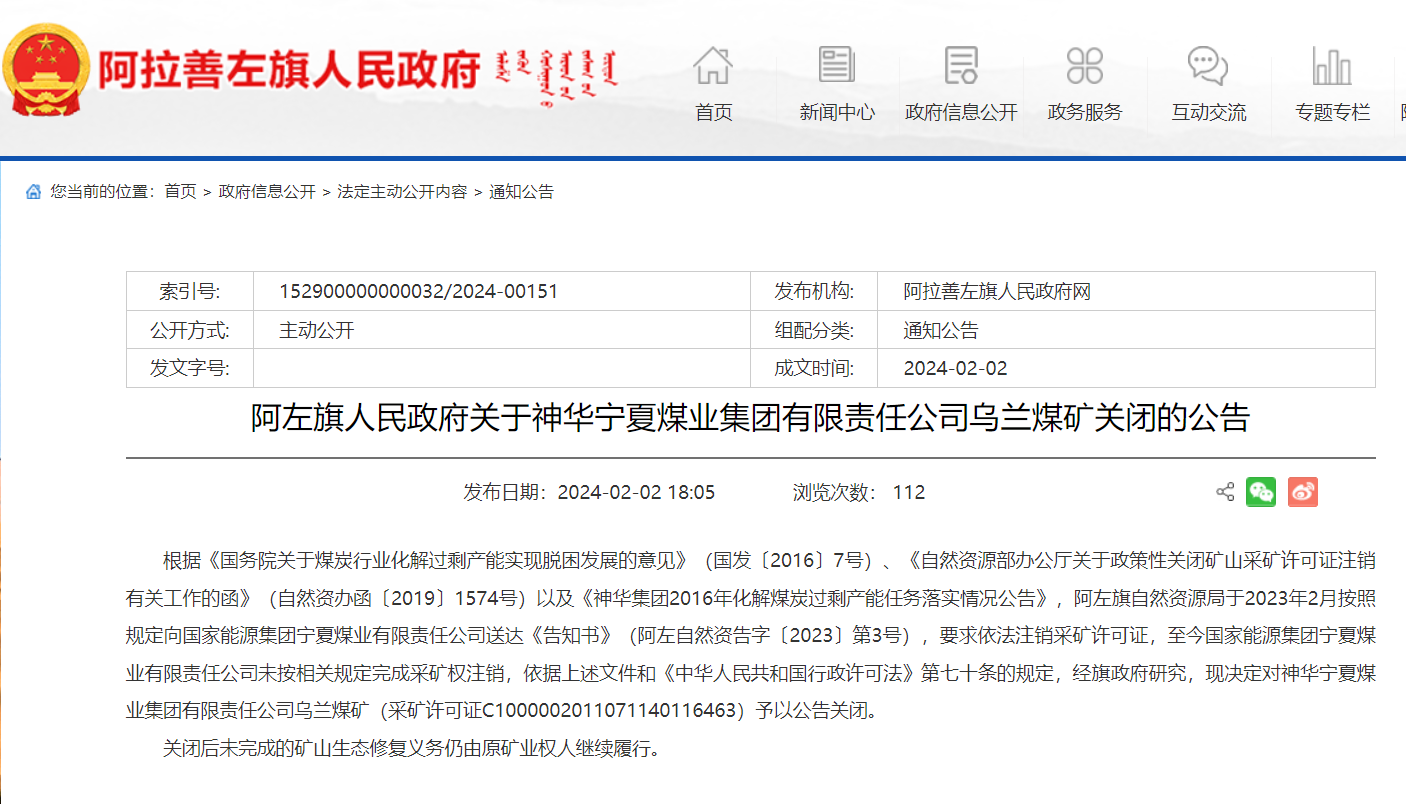1406x804 pixels.
Task: Click the national emblem logo
Action: [47, 70]
